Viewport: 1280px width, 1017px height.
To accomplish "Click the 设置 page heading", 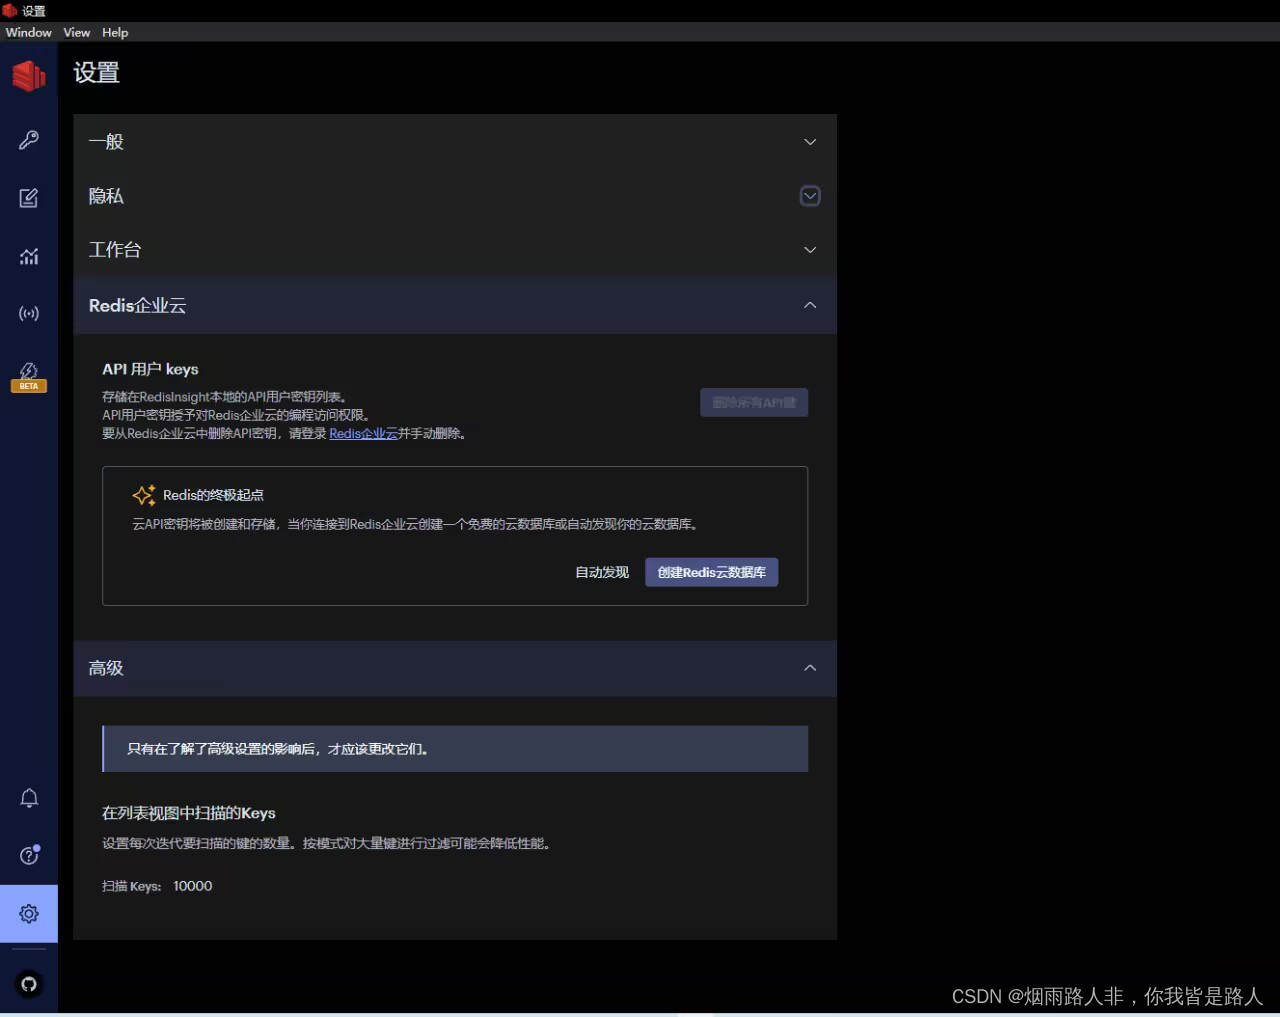I will click(96, 73).
